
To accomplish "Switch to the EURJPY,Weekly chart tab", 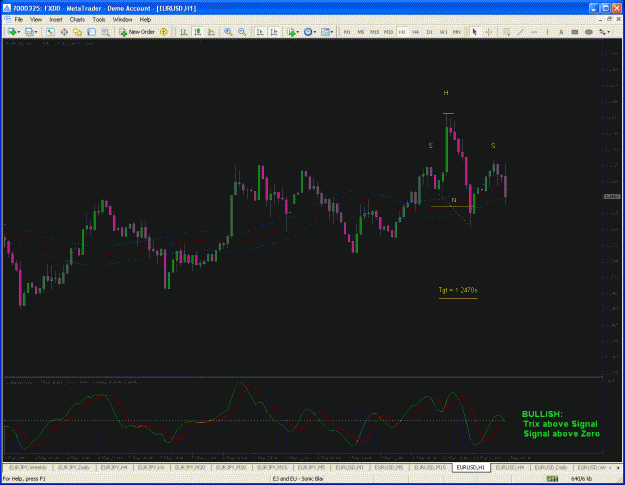I will [28, 467].
